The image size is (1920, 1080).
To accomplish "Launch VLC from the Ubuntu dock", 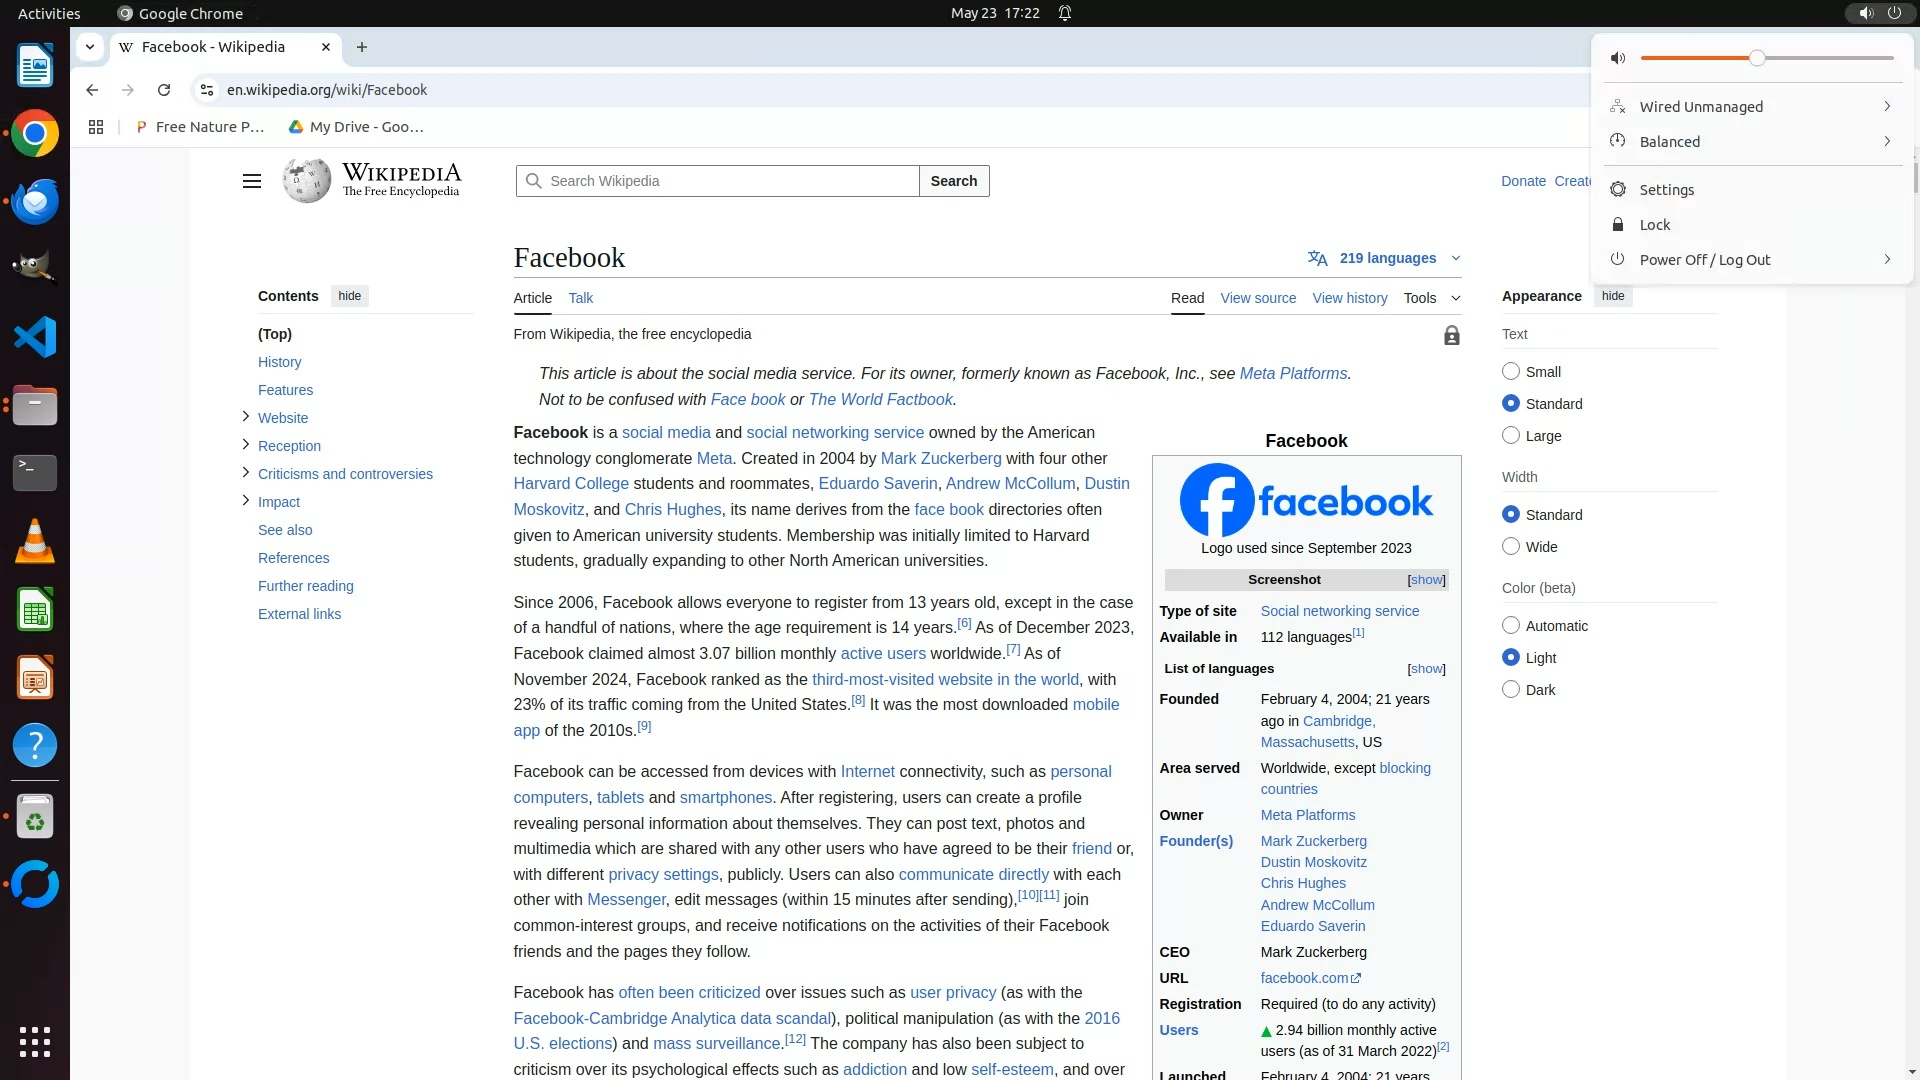I will 35,541.
